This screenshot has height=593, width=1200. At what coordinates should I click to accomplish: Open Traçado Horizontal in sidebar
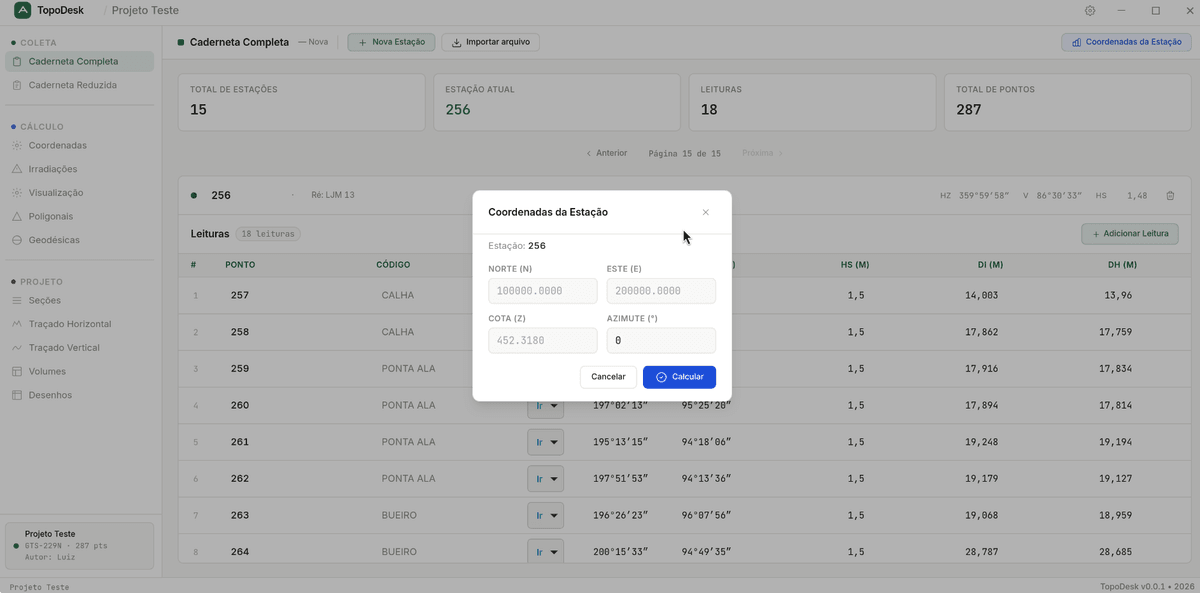click(79, 324)
